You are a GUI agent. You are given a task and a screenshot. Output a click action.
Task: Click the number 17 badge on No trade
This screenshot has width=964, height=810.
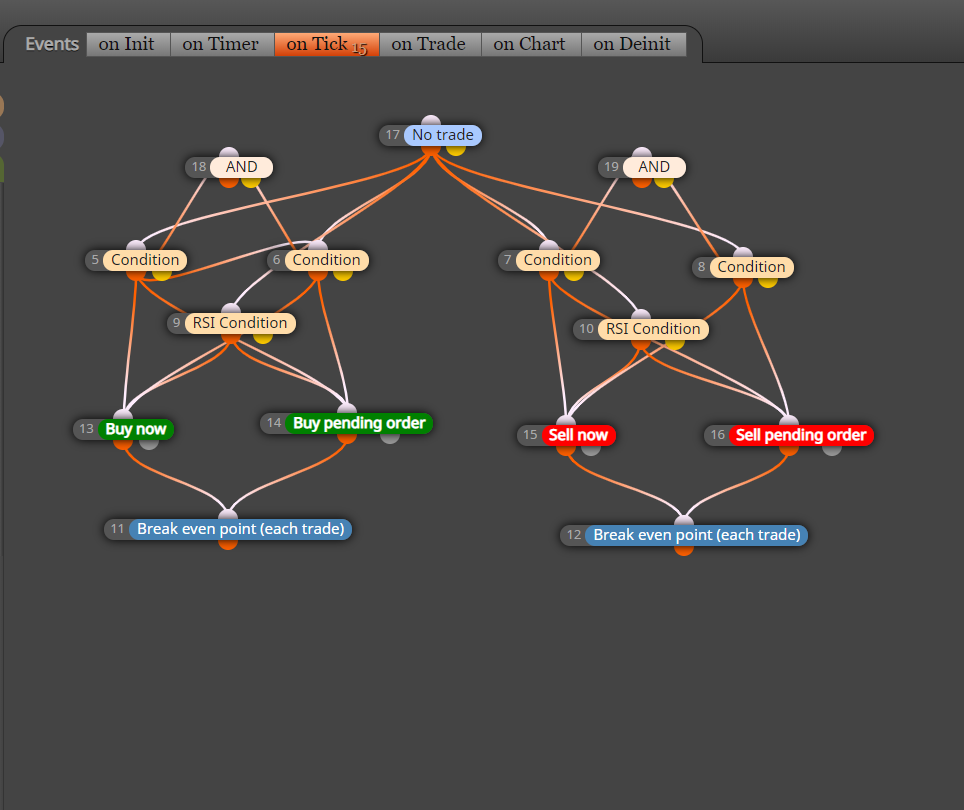pyautogui.click(x=393, y=135)
